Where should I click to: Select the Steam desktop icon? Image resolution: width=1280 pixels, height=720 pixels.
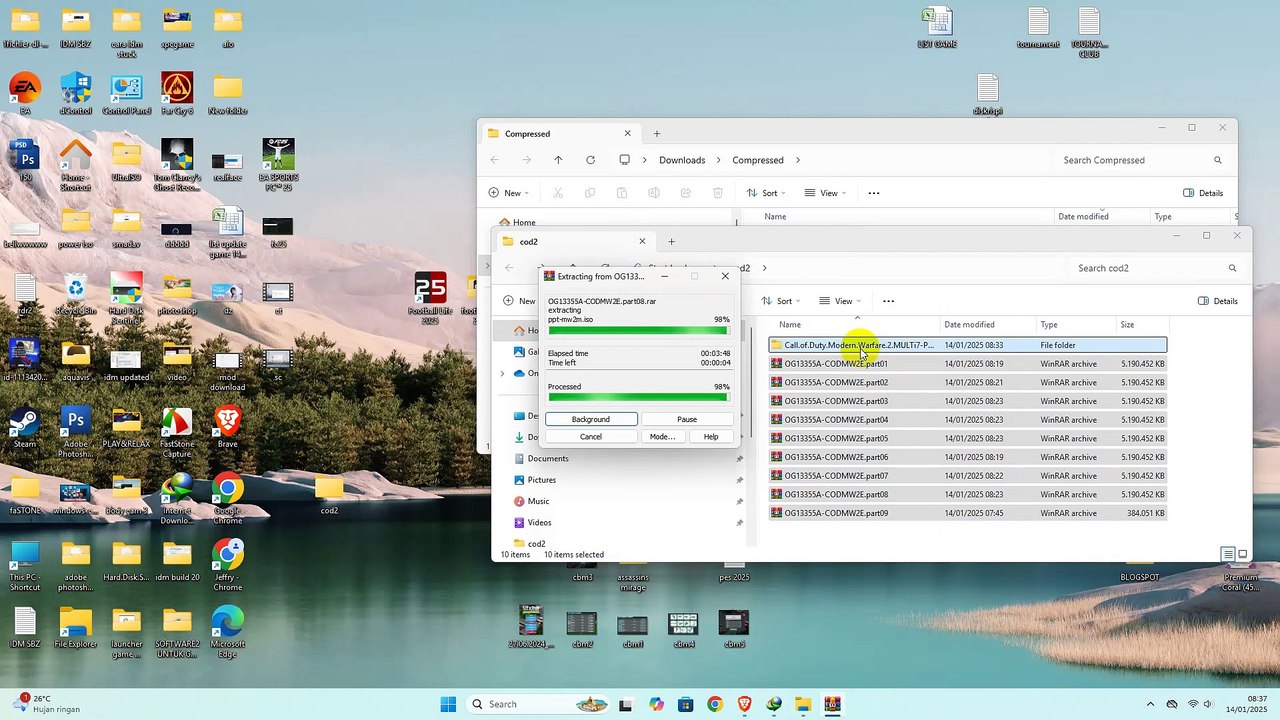25,425
